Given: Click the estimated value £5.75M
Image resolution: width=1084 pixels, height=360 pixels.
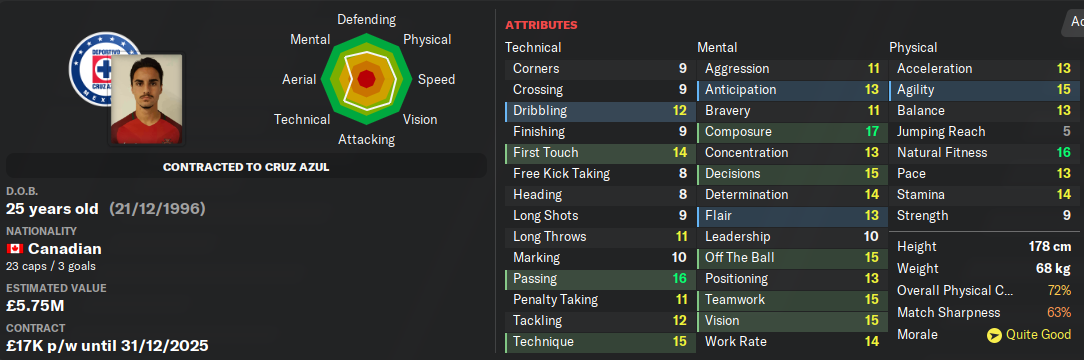Looking at the screenshot, I should [35, 305].
